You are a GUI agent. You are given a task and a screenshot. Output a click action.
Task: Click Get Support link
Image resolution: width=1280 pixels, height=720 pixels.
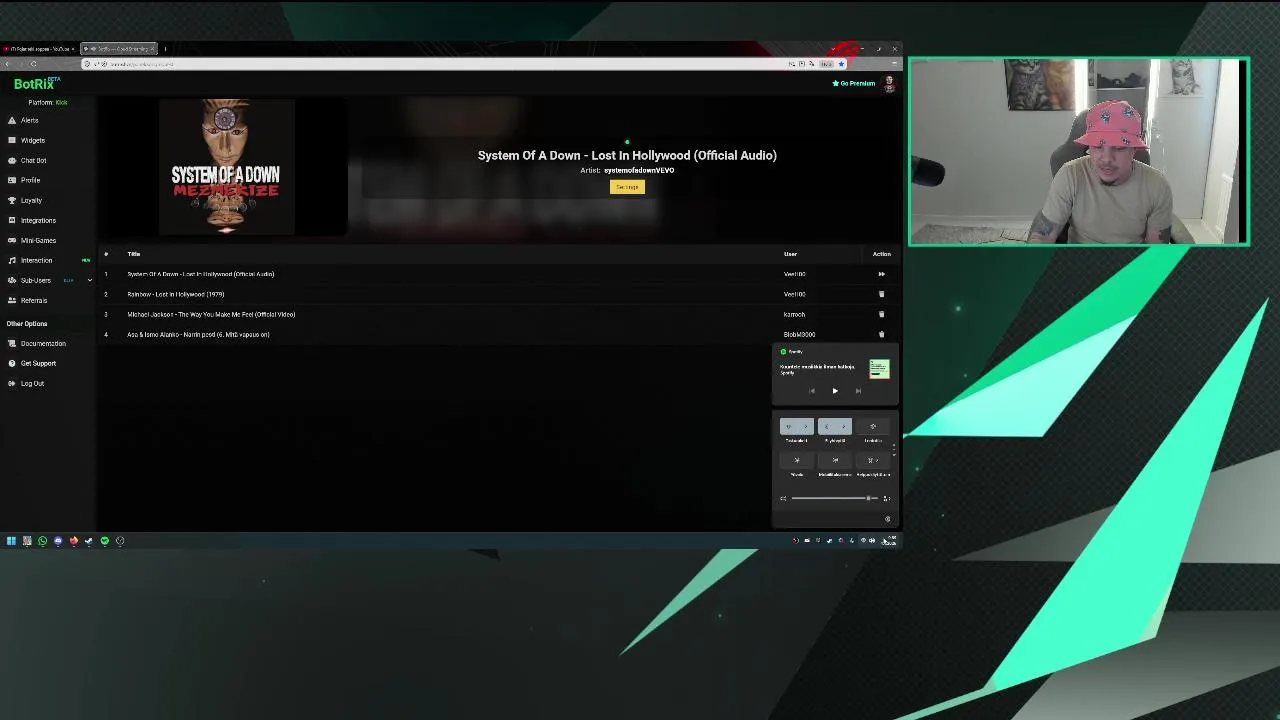click(x=38, y=363)
